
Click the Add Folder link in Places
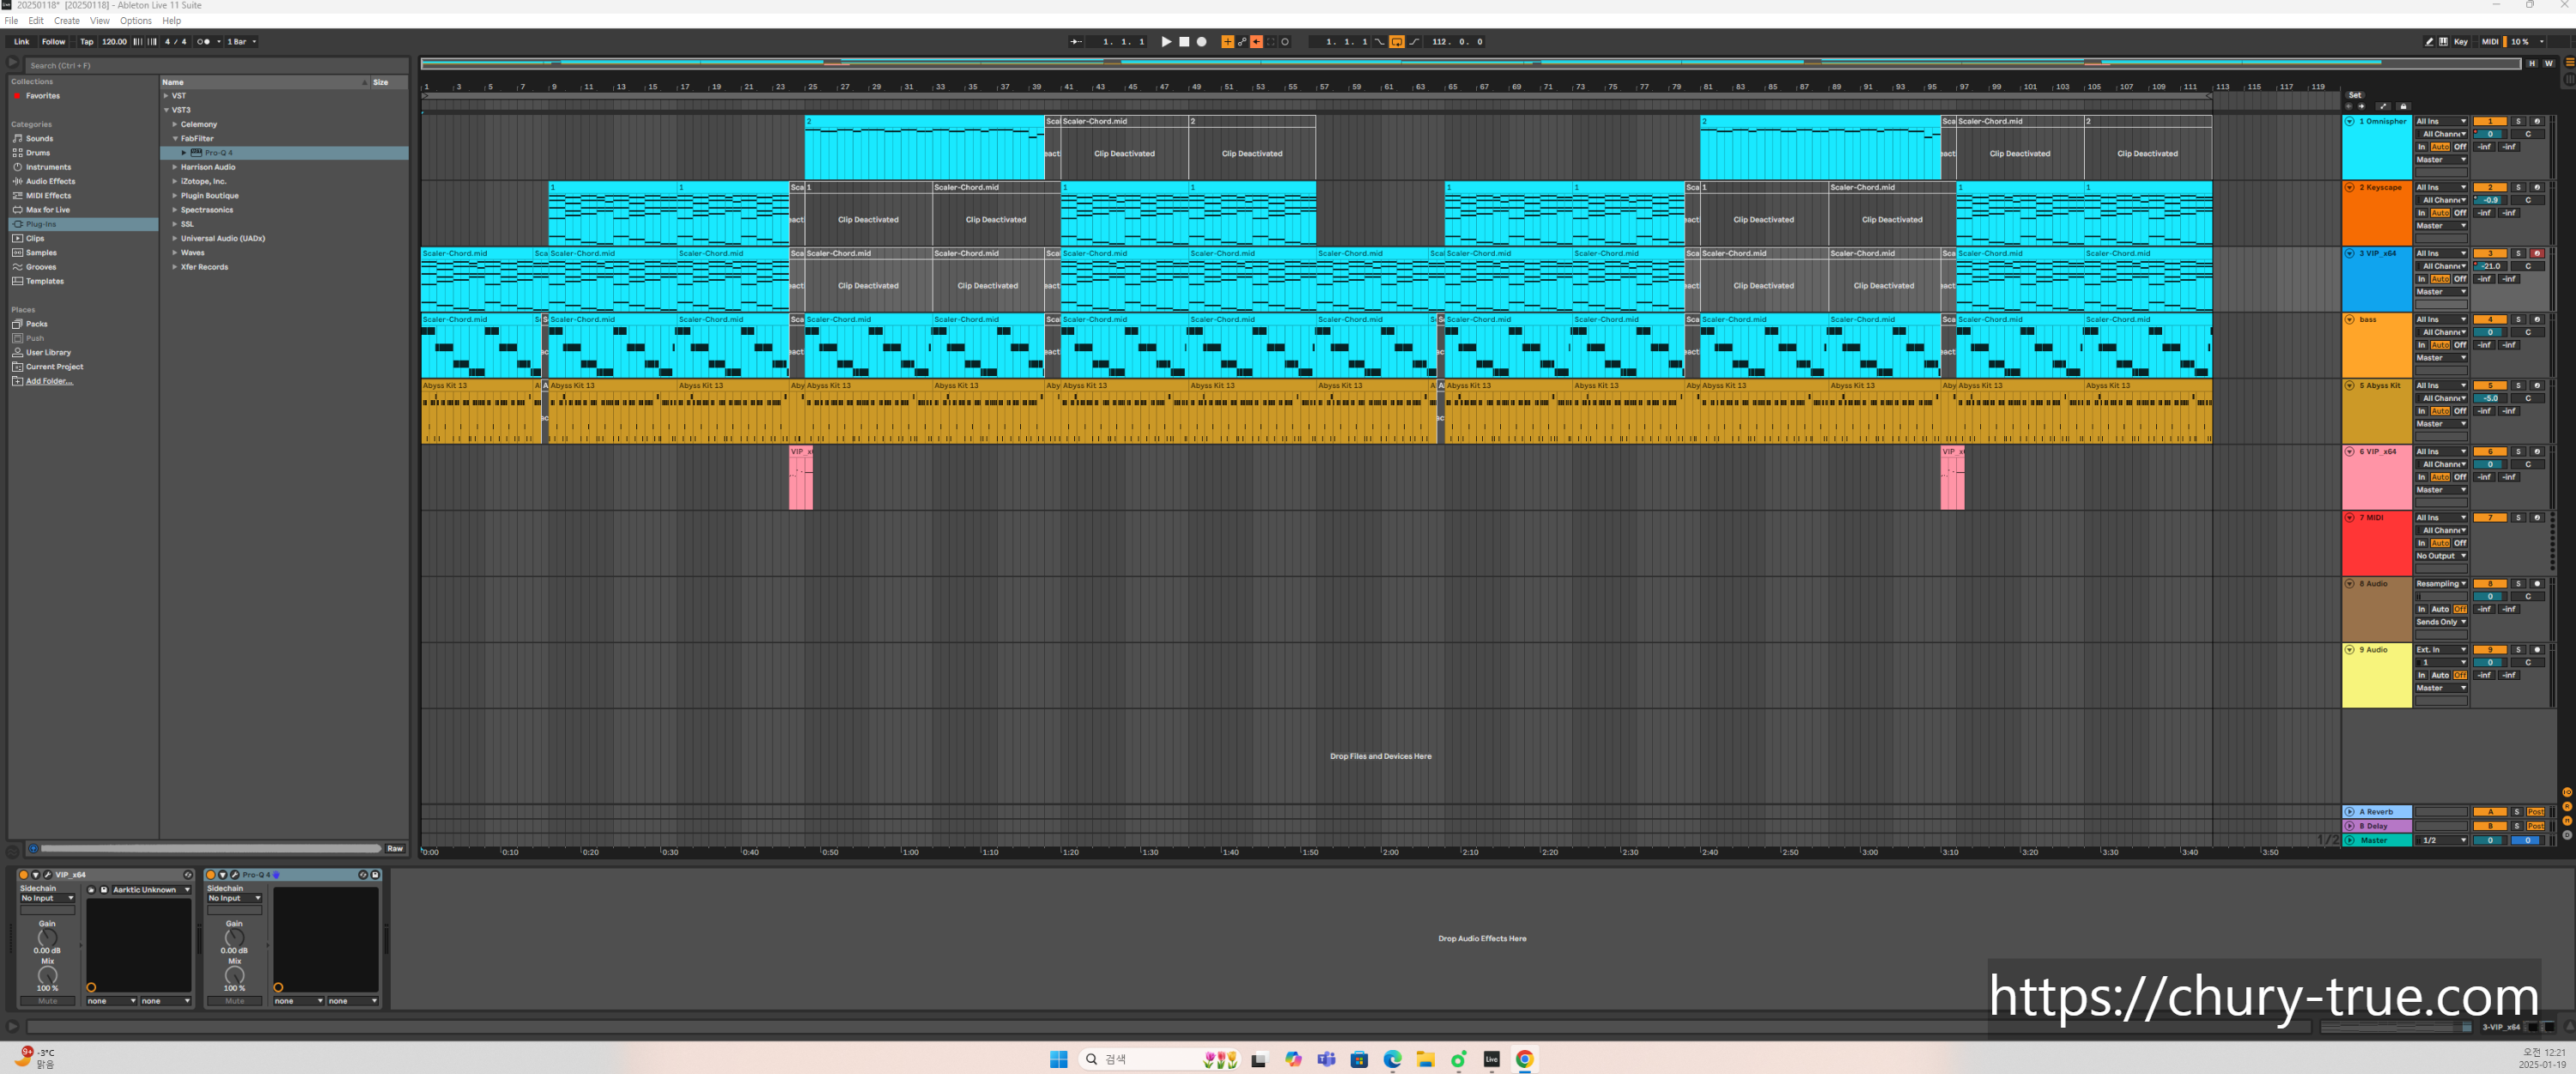click(x=49, y=381)
